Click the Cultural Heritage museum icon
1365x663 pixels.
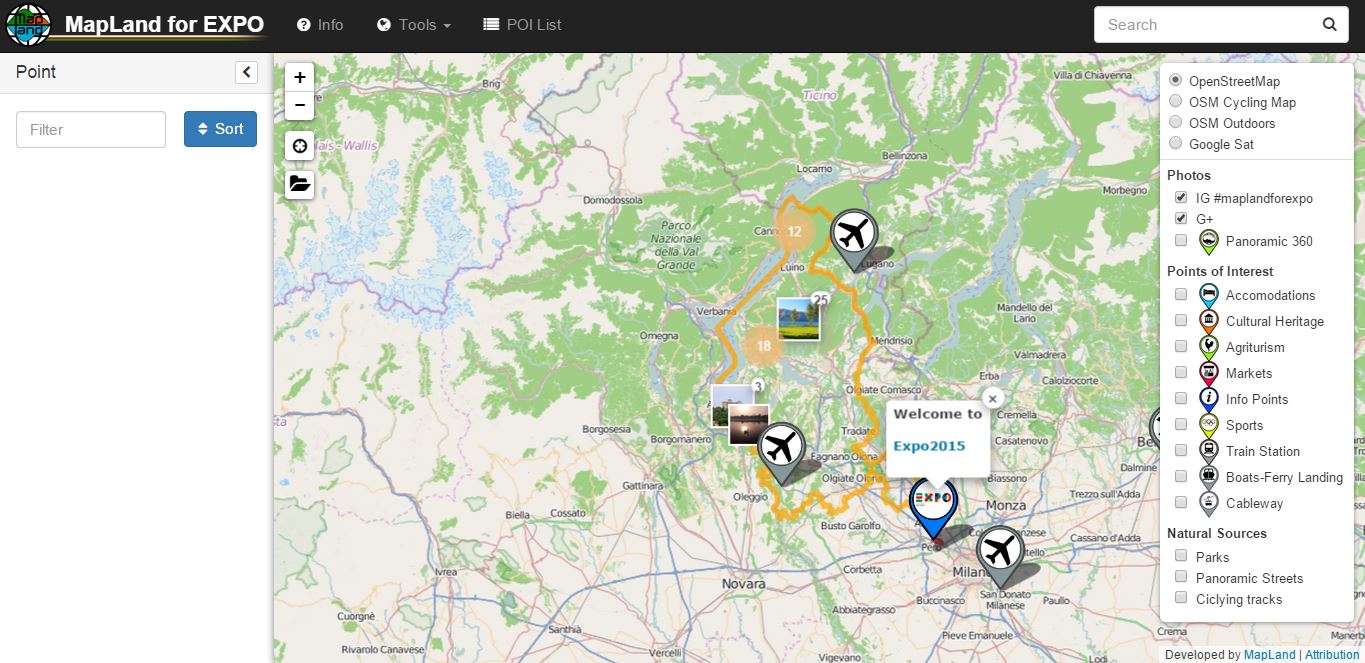pyautogui.click(x=1208, y=321)
